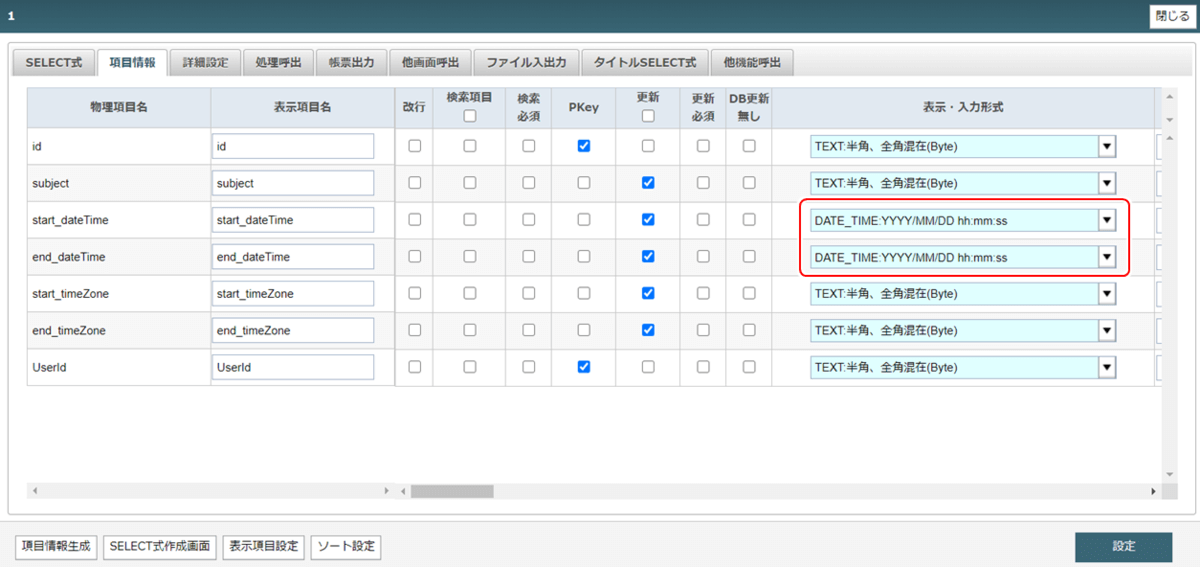
Task: Open the 詳細設定 tab
Action: (205, 62)
